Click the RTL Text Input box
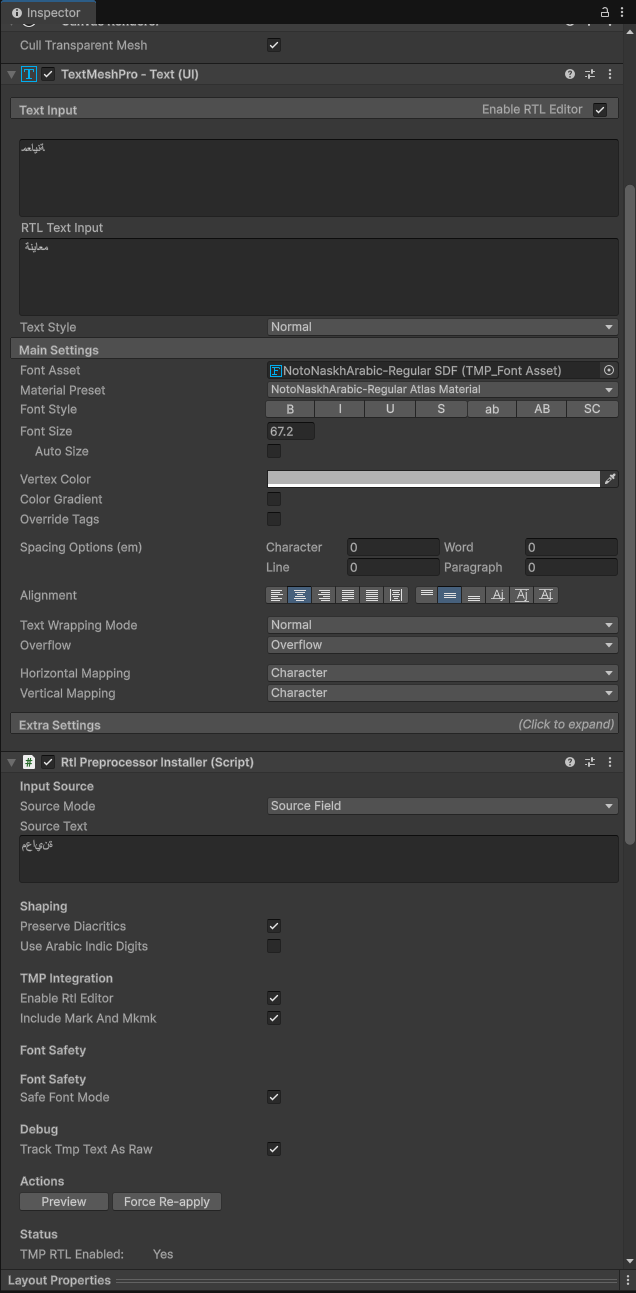Image resolution: width=636 pixels, height=1293 pixels. pyautogui.click(x=319, y=277)
